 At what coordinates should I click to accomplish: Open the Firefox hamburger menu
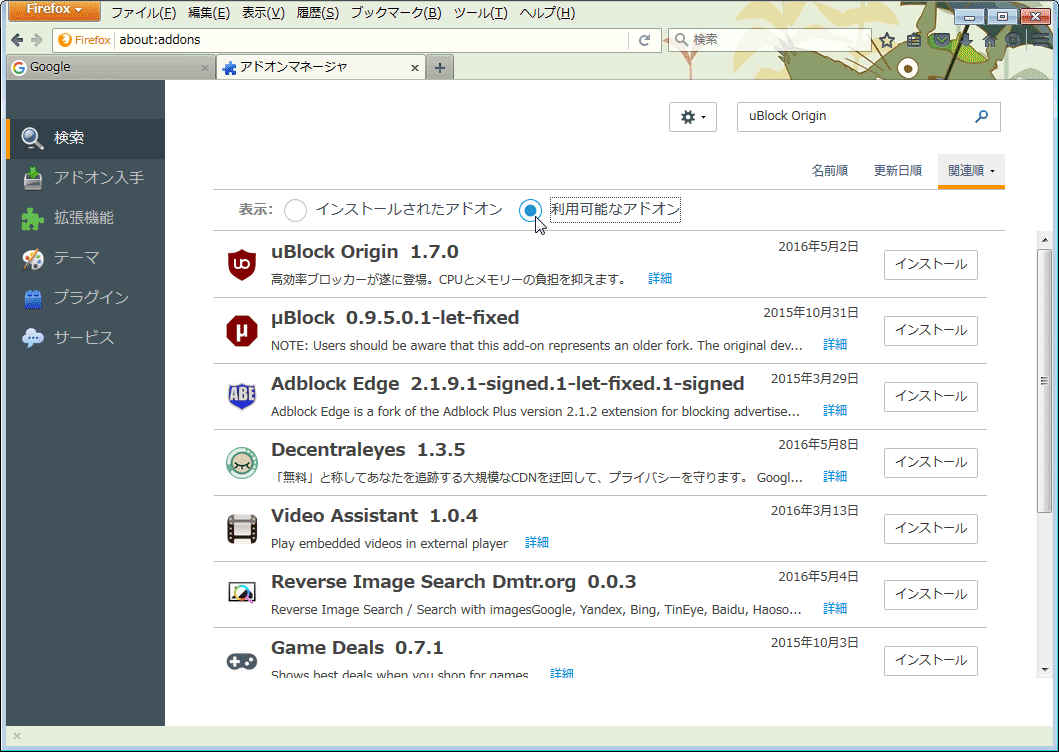point(1039,41)
